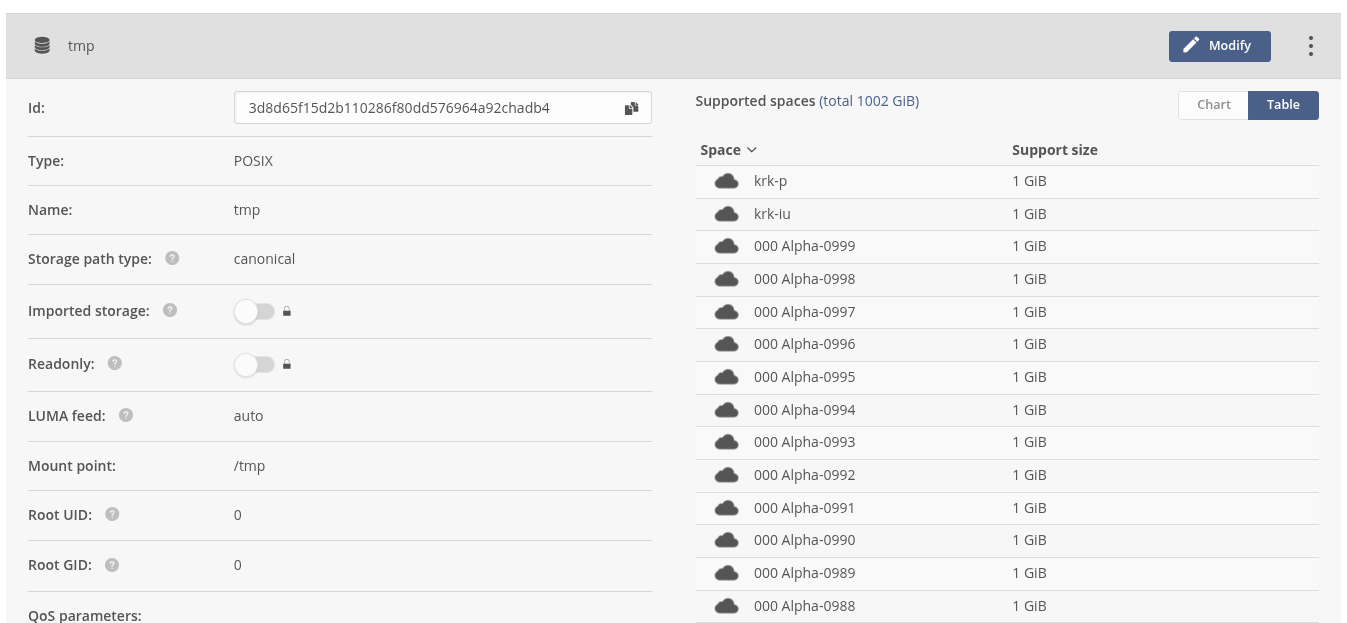Show help tooltip for Imported storage
This screenshot has width=1347, height=623.
click(x=170, y=311)
